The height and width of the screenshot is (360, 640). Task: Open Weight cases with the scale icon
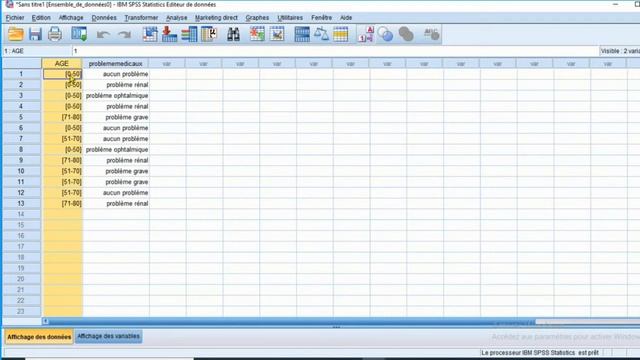tap(321, 34)
